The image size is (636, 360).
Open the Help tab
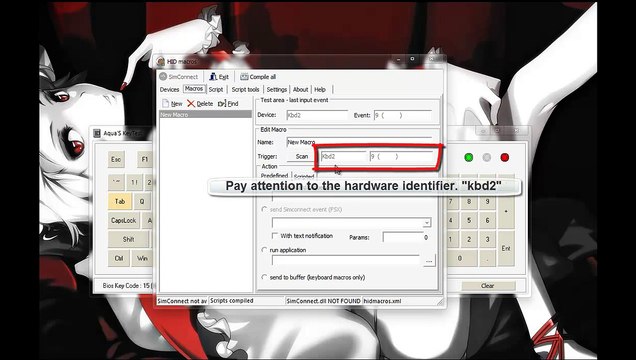pos(320,90)
